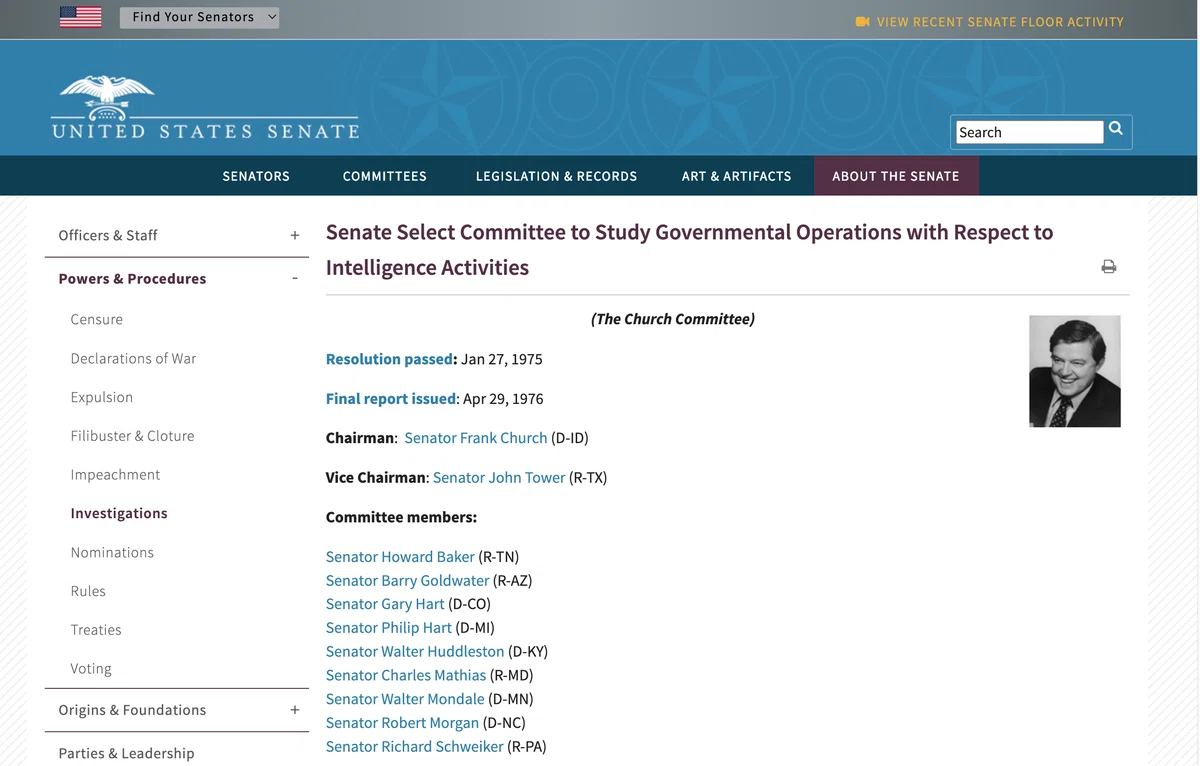1200x766 pixels.
Task: Open Legislation & Records menu
Action: [556, 176]
